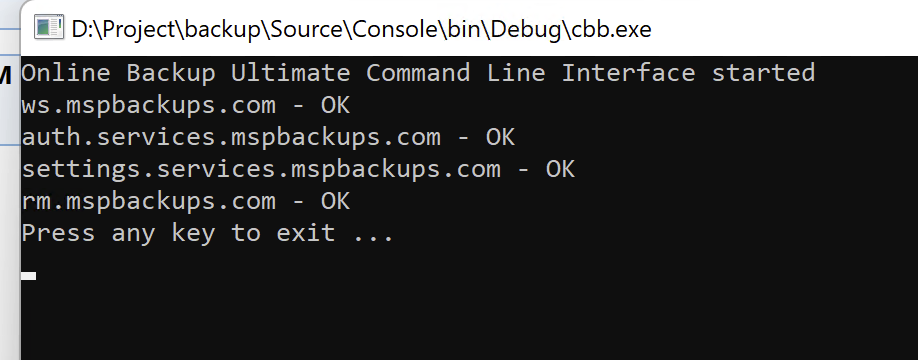Click the OK status after settings.services.mspbackups.com
This screenshot has height=360, width=918.
560,170
